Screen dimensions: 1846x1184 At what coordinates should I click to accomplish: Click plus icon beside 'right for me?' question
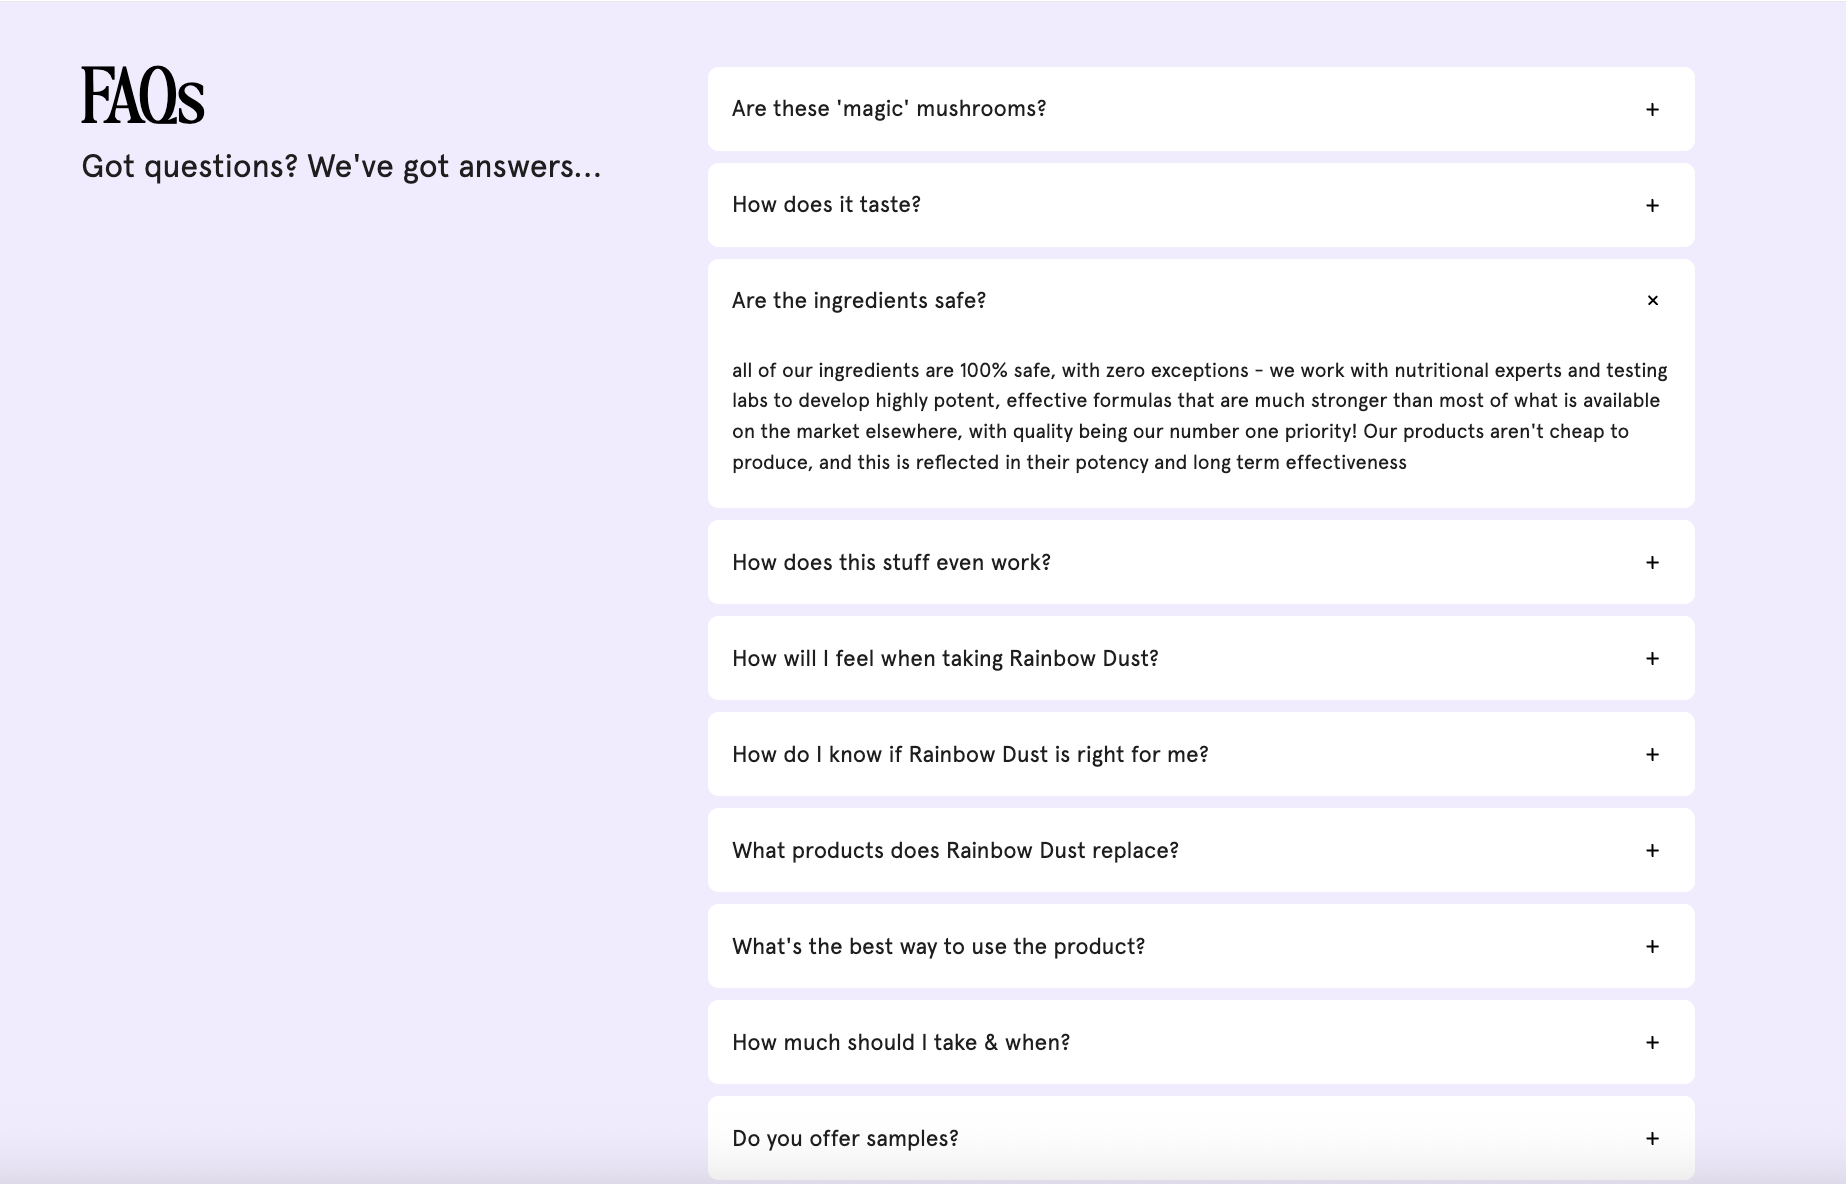(x=1652, y=755)
